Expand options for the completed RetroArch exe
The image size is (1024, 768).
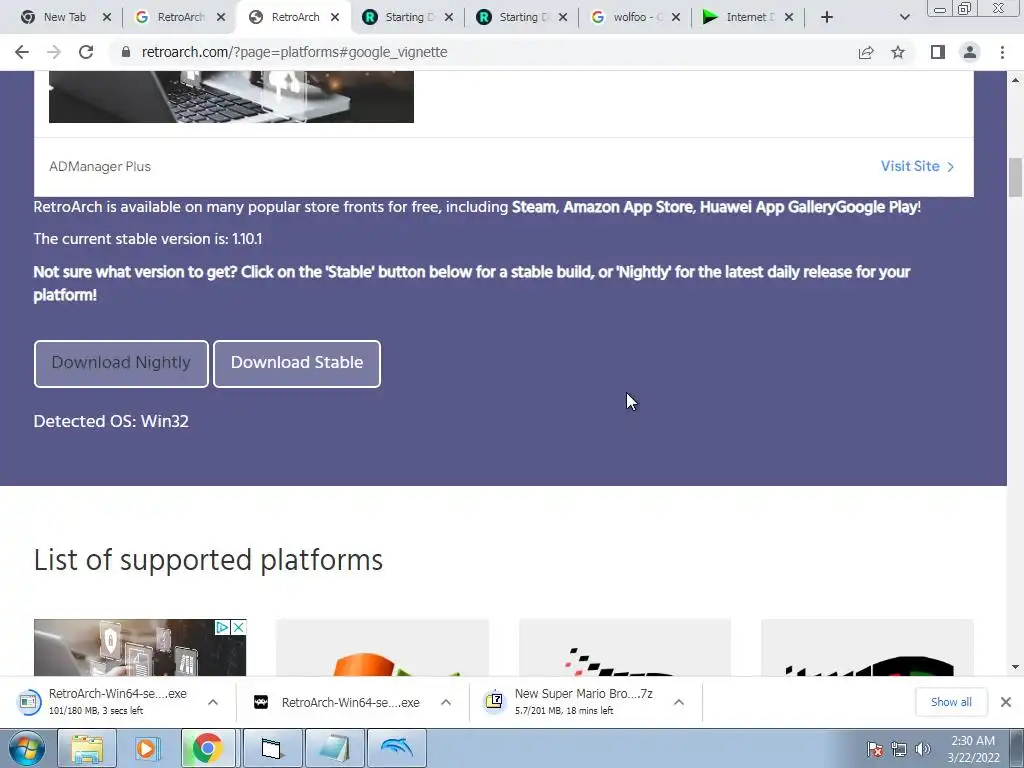pyautogui.click(x=446, y=702)
